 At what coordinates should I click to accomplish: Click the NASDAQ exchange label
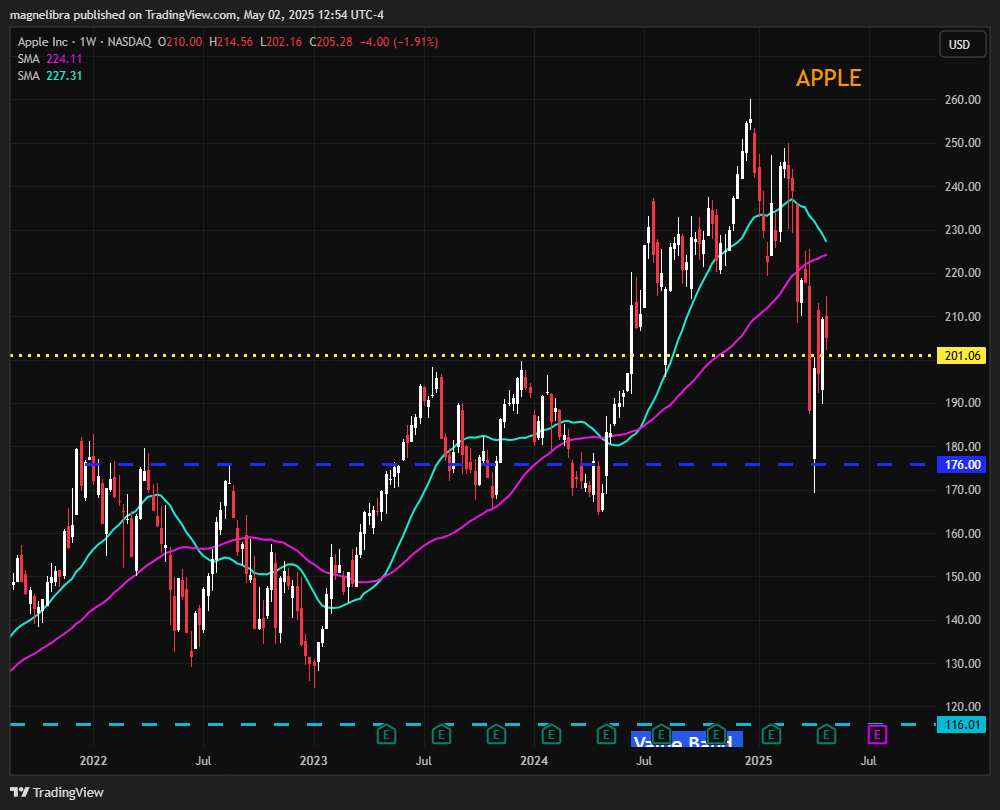coord(129,42)
